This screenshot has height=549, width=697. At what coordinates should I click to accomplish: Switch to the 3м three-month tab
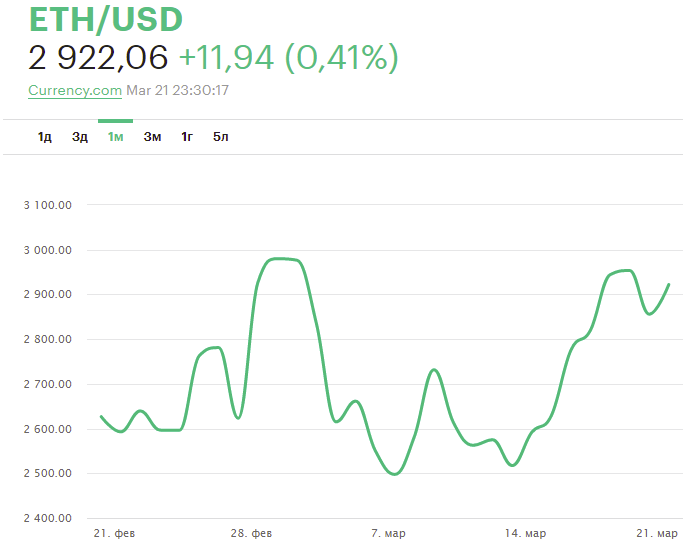coord(152,137)
